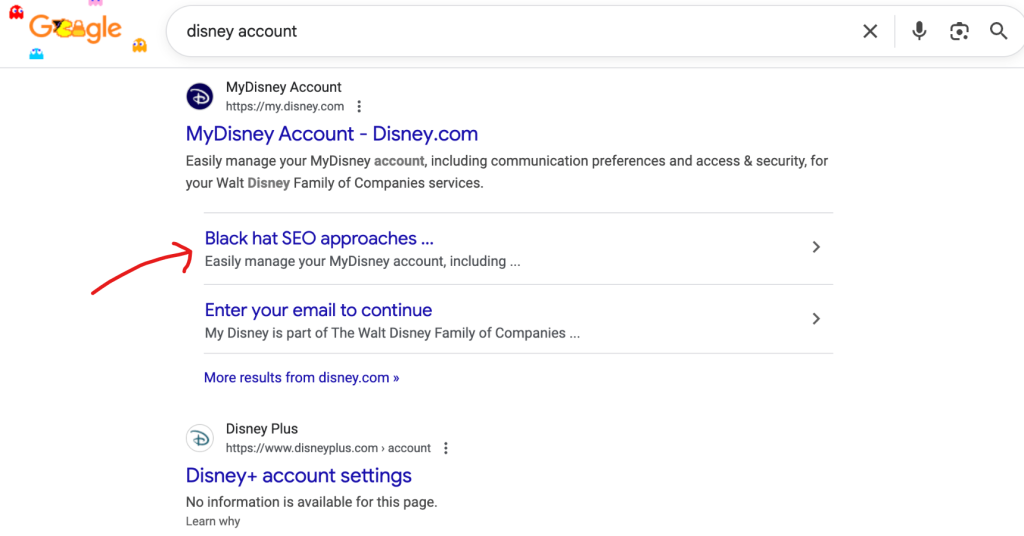The width and height of the screenshot is (1024, 536).
Task: Open Google Lens image search icon
Action: click(959, 31)
